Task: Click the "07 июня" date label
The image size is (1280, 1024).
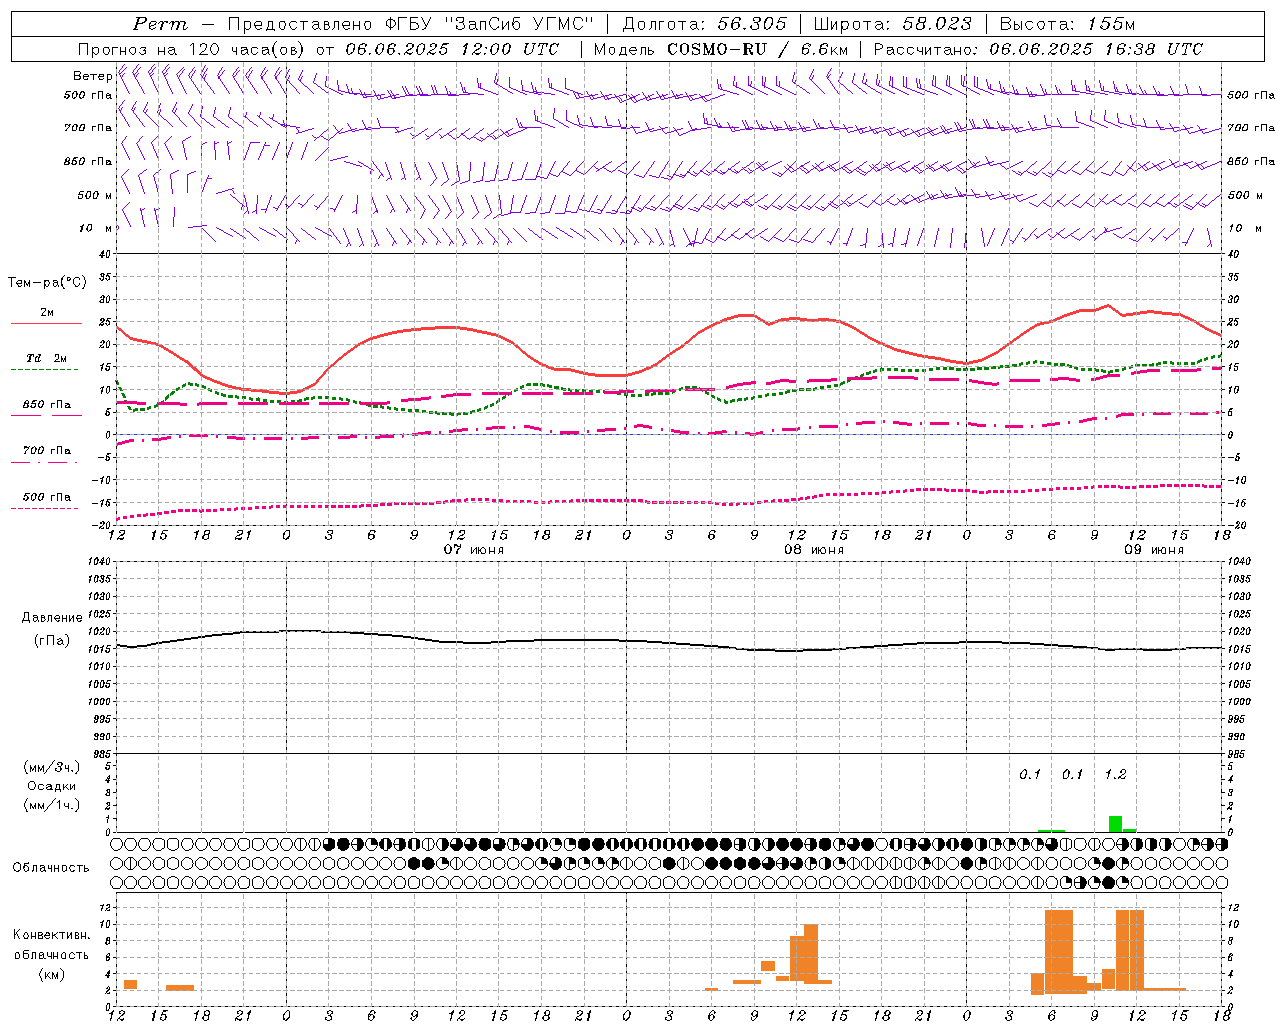Action: (x=474, y=550)
